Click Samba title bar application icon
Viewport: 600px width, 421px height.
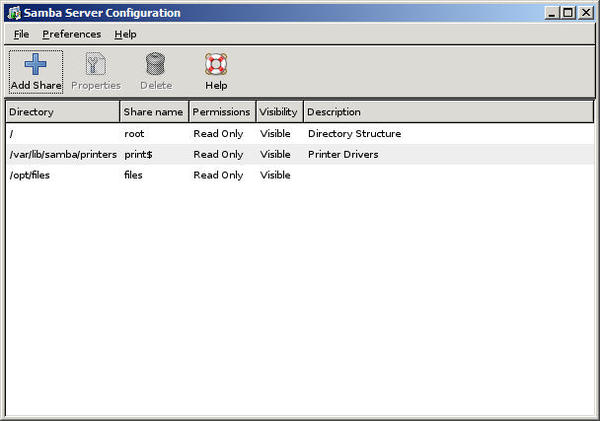14,13
